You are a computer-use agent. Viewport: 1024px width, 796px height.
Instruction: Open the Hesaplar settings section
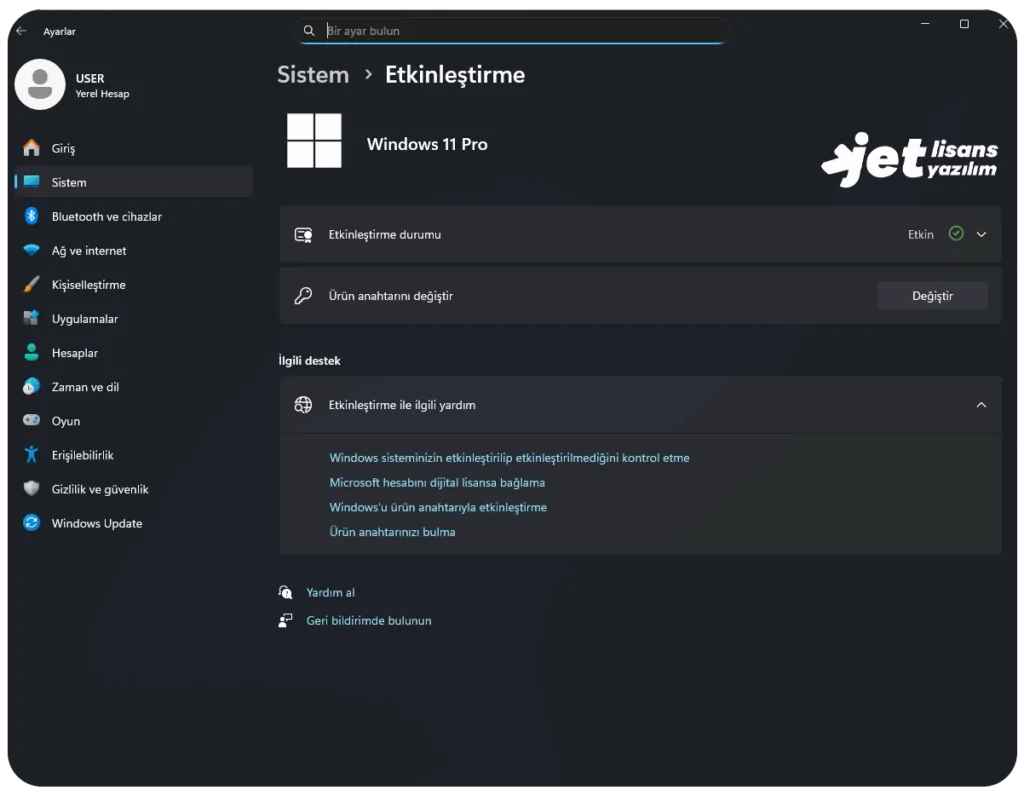(x=75, y=353)
